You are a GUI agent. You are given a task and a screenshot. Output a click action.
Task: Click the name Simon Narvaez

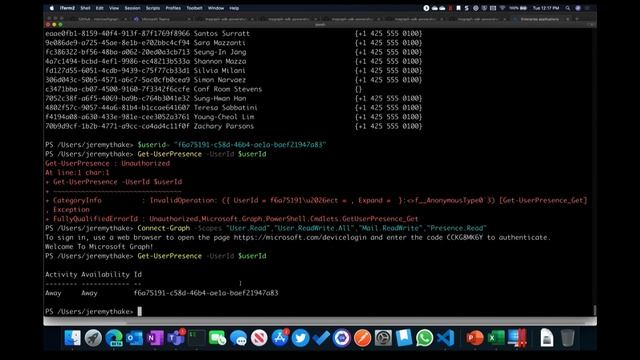pos(220,80)
